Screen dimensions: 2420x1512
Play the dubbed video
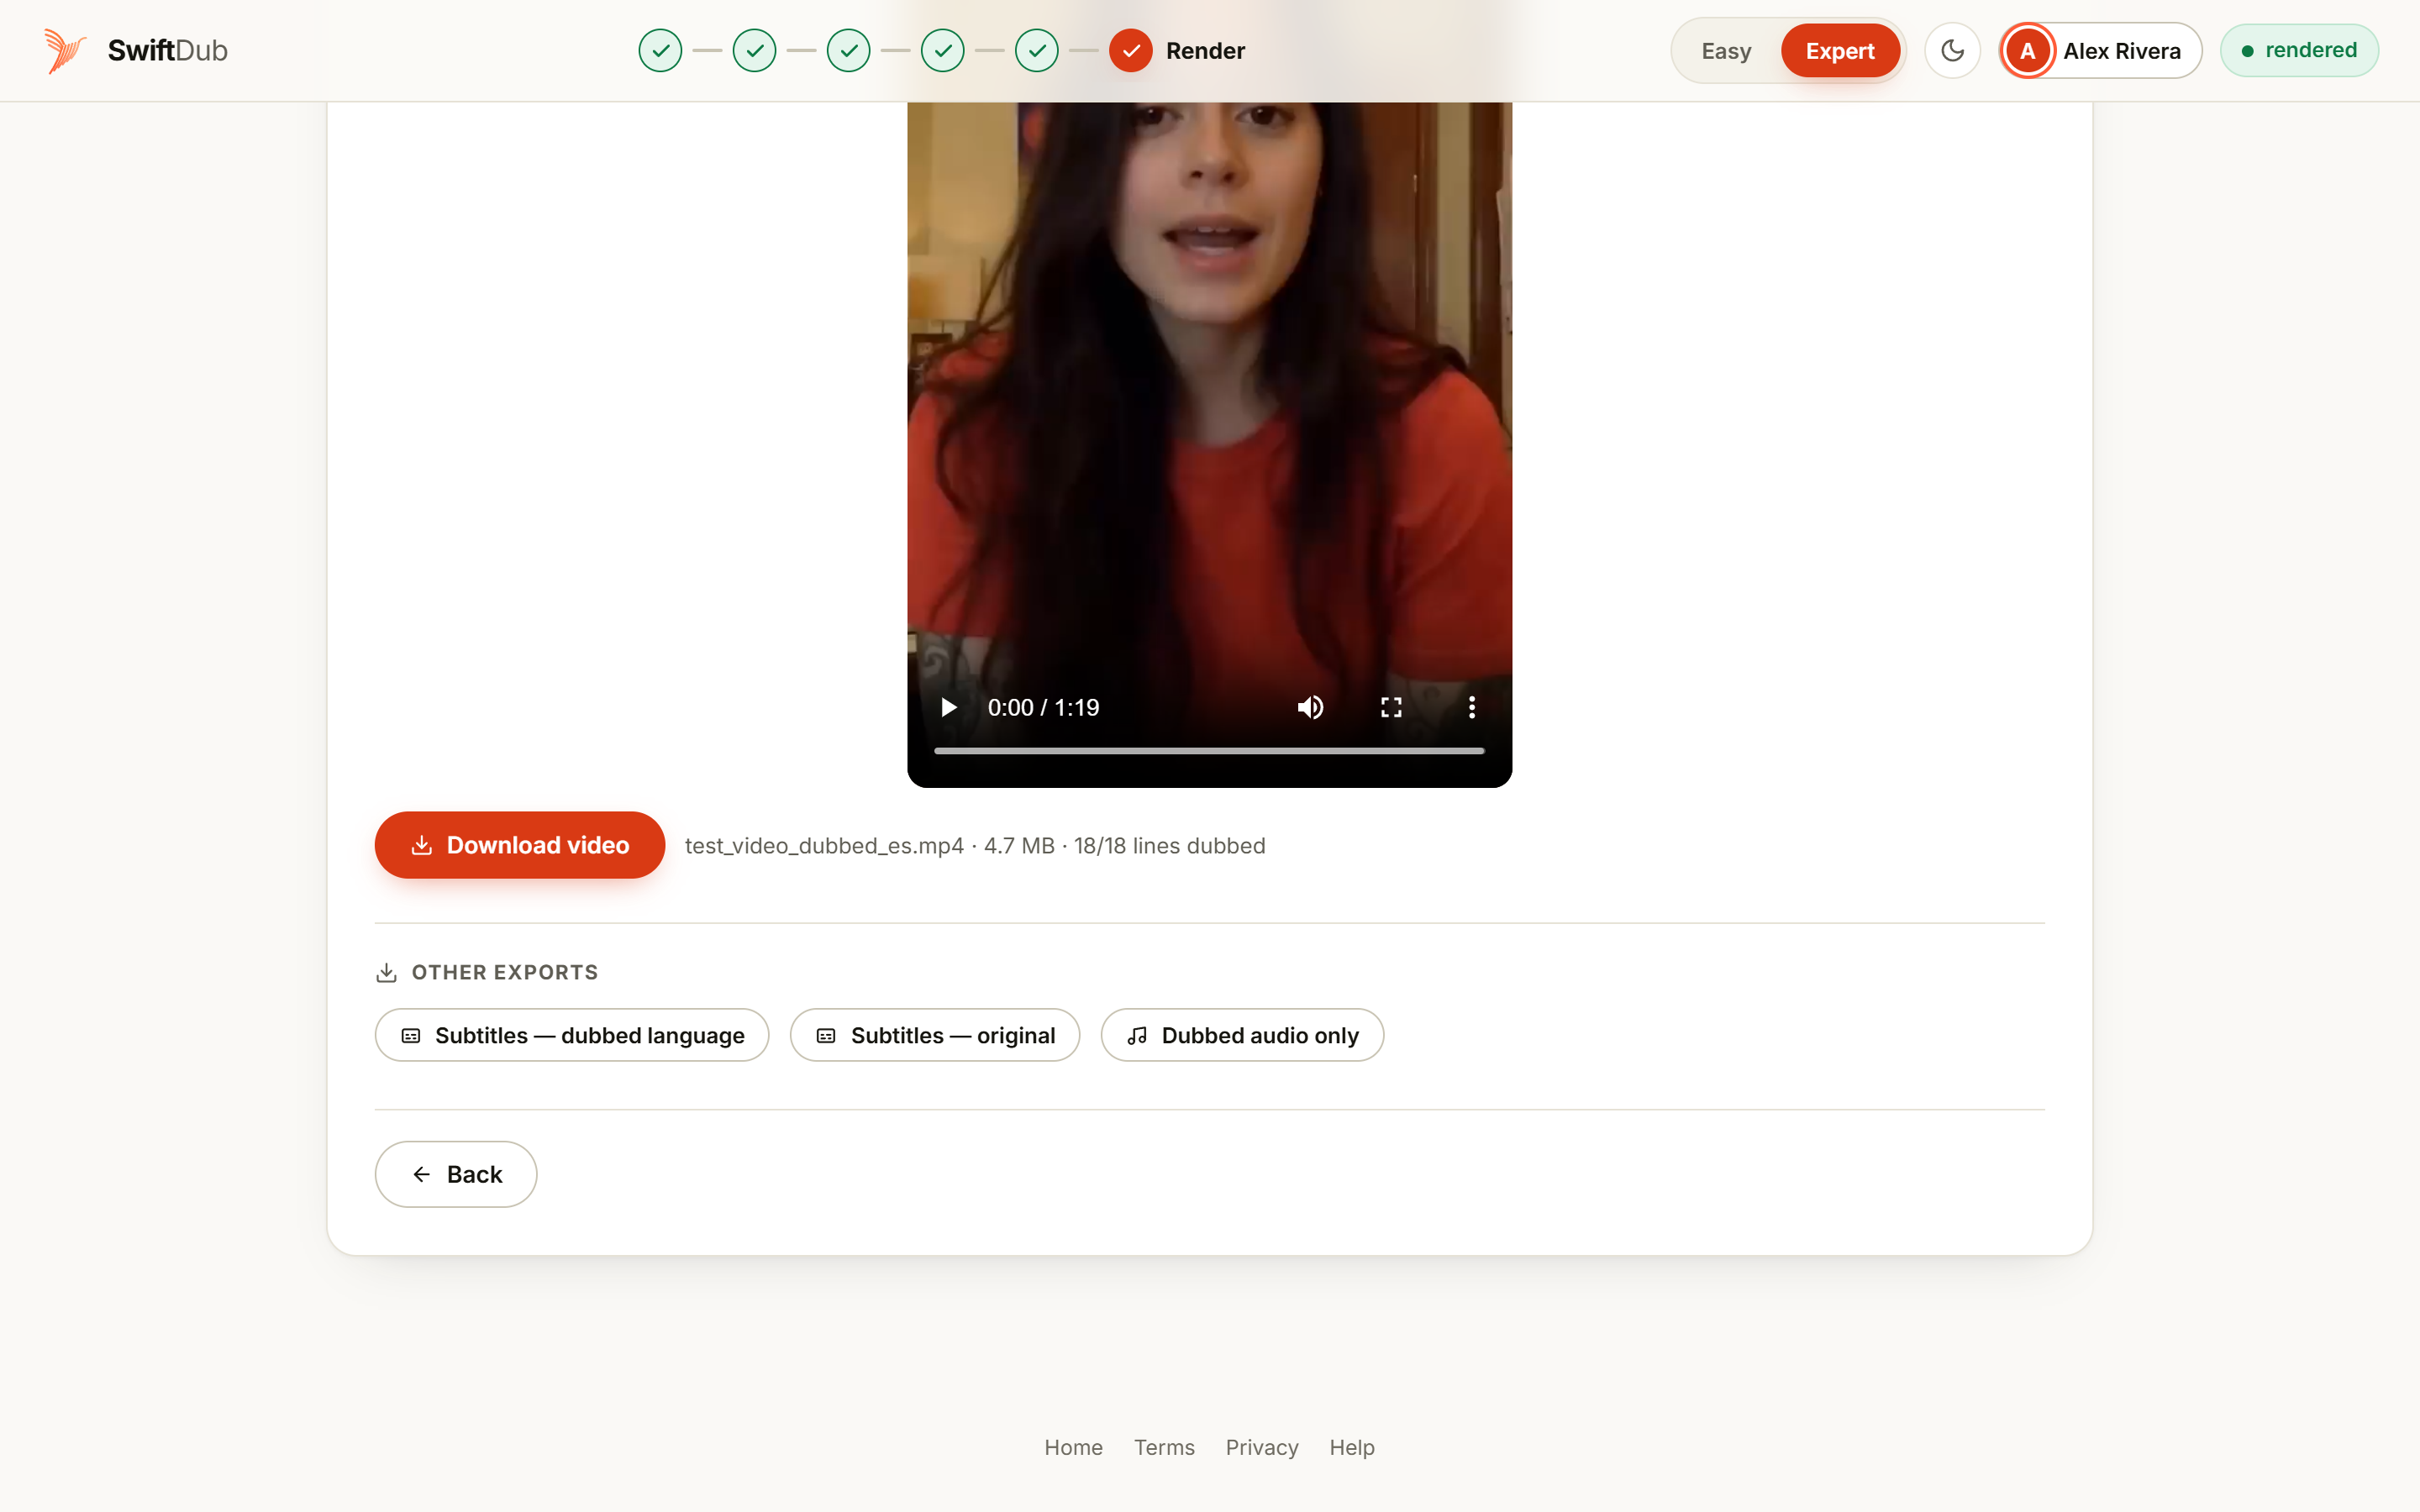tap(948, 707)
